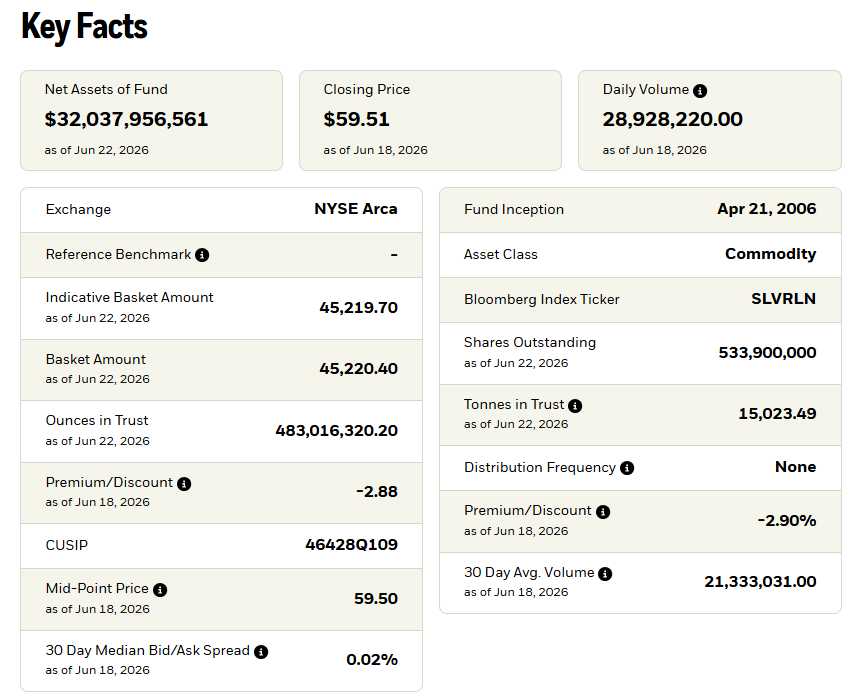Click the Closing Price $59.51 card
This screenshot has width=866, height=698.
(430, 120)
